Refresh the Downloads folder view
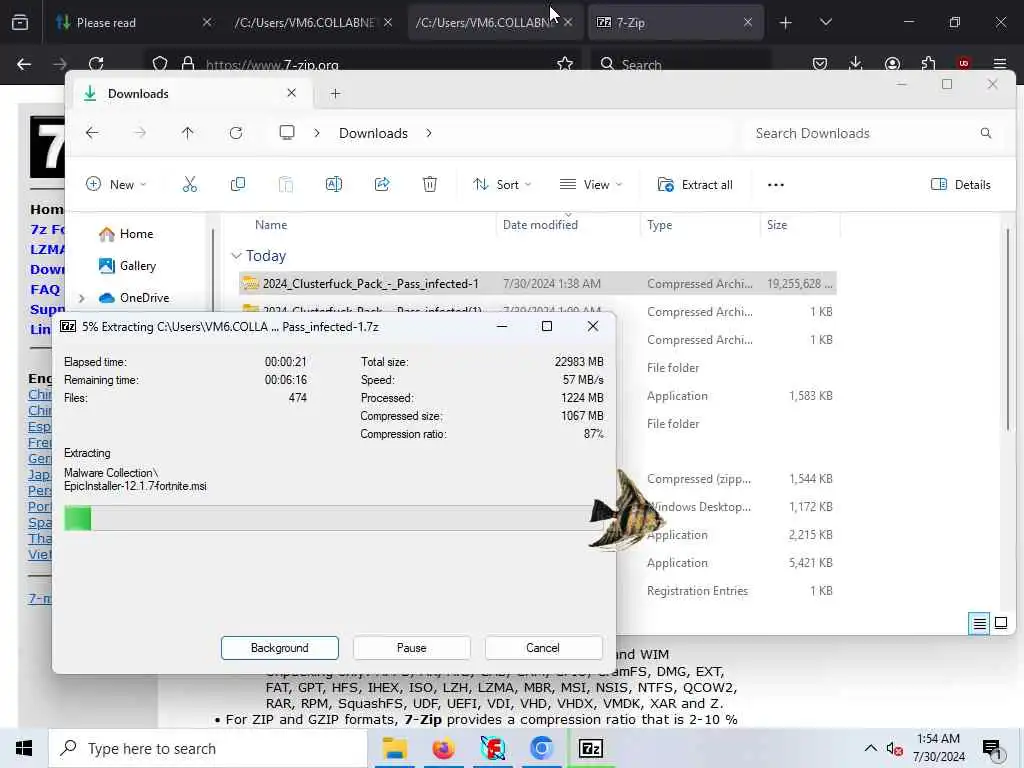 (x=236, y=133)
